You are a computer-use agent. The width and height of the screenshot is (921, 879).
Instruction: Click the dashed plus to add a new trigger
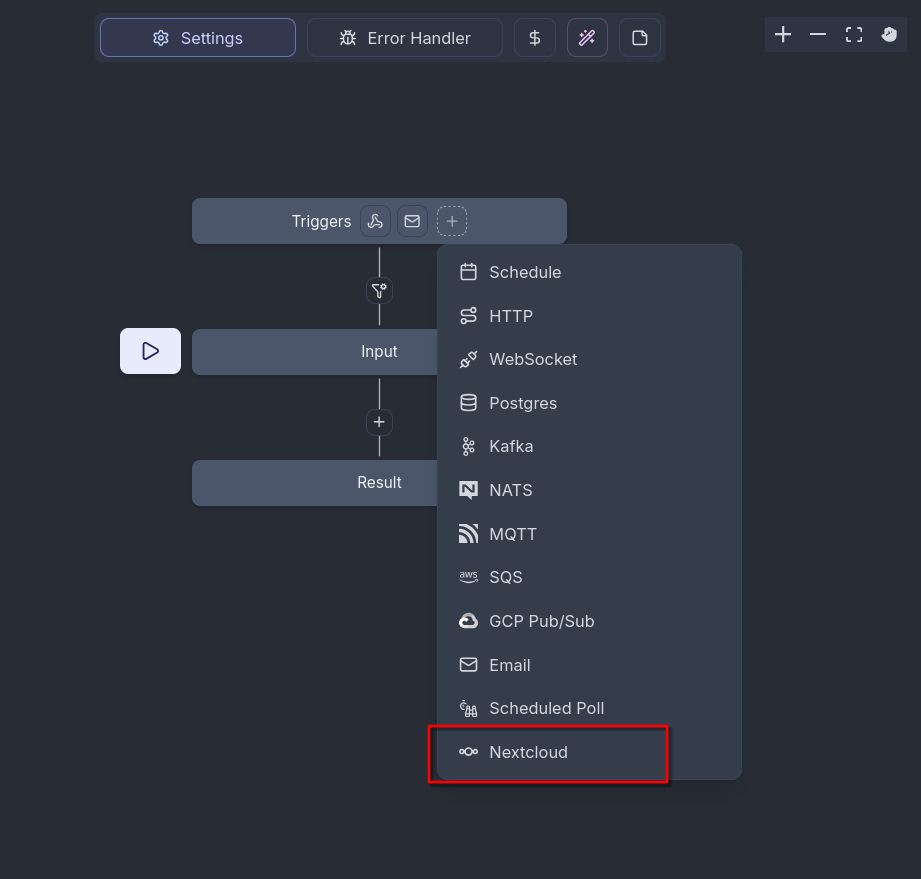coord(452,220)
